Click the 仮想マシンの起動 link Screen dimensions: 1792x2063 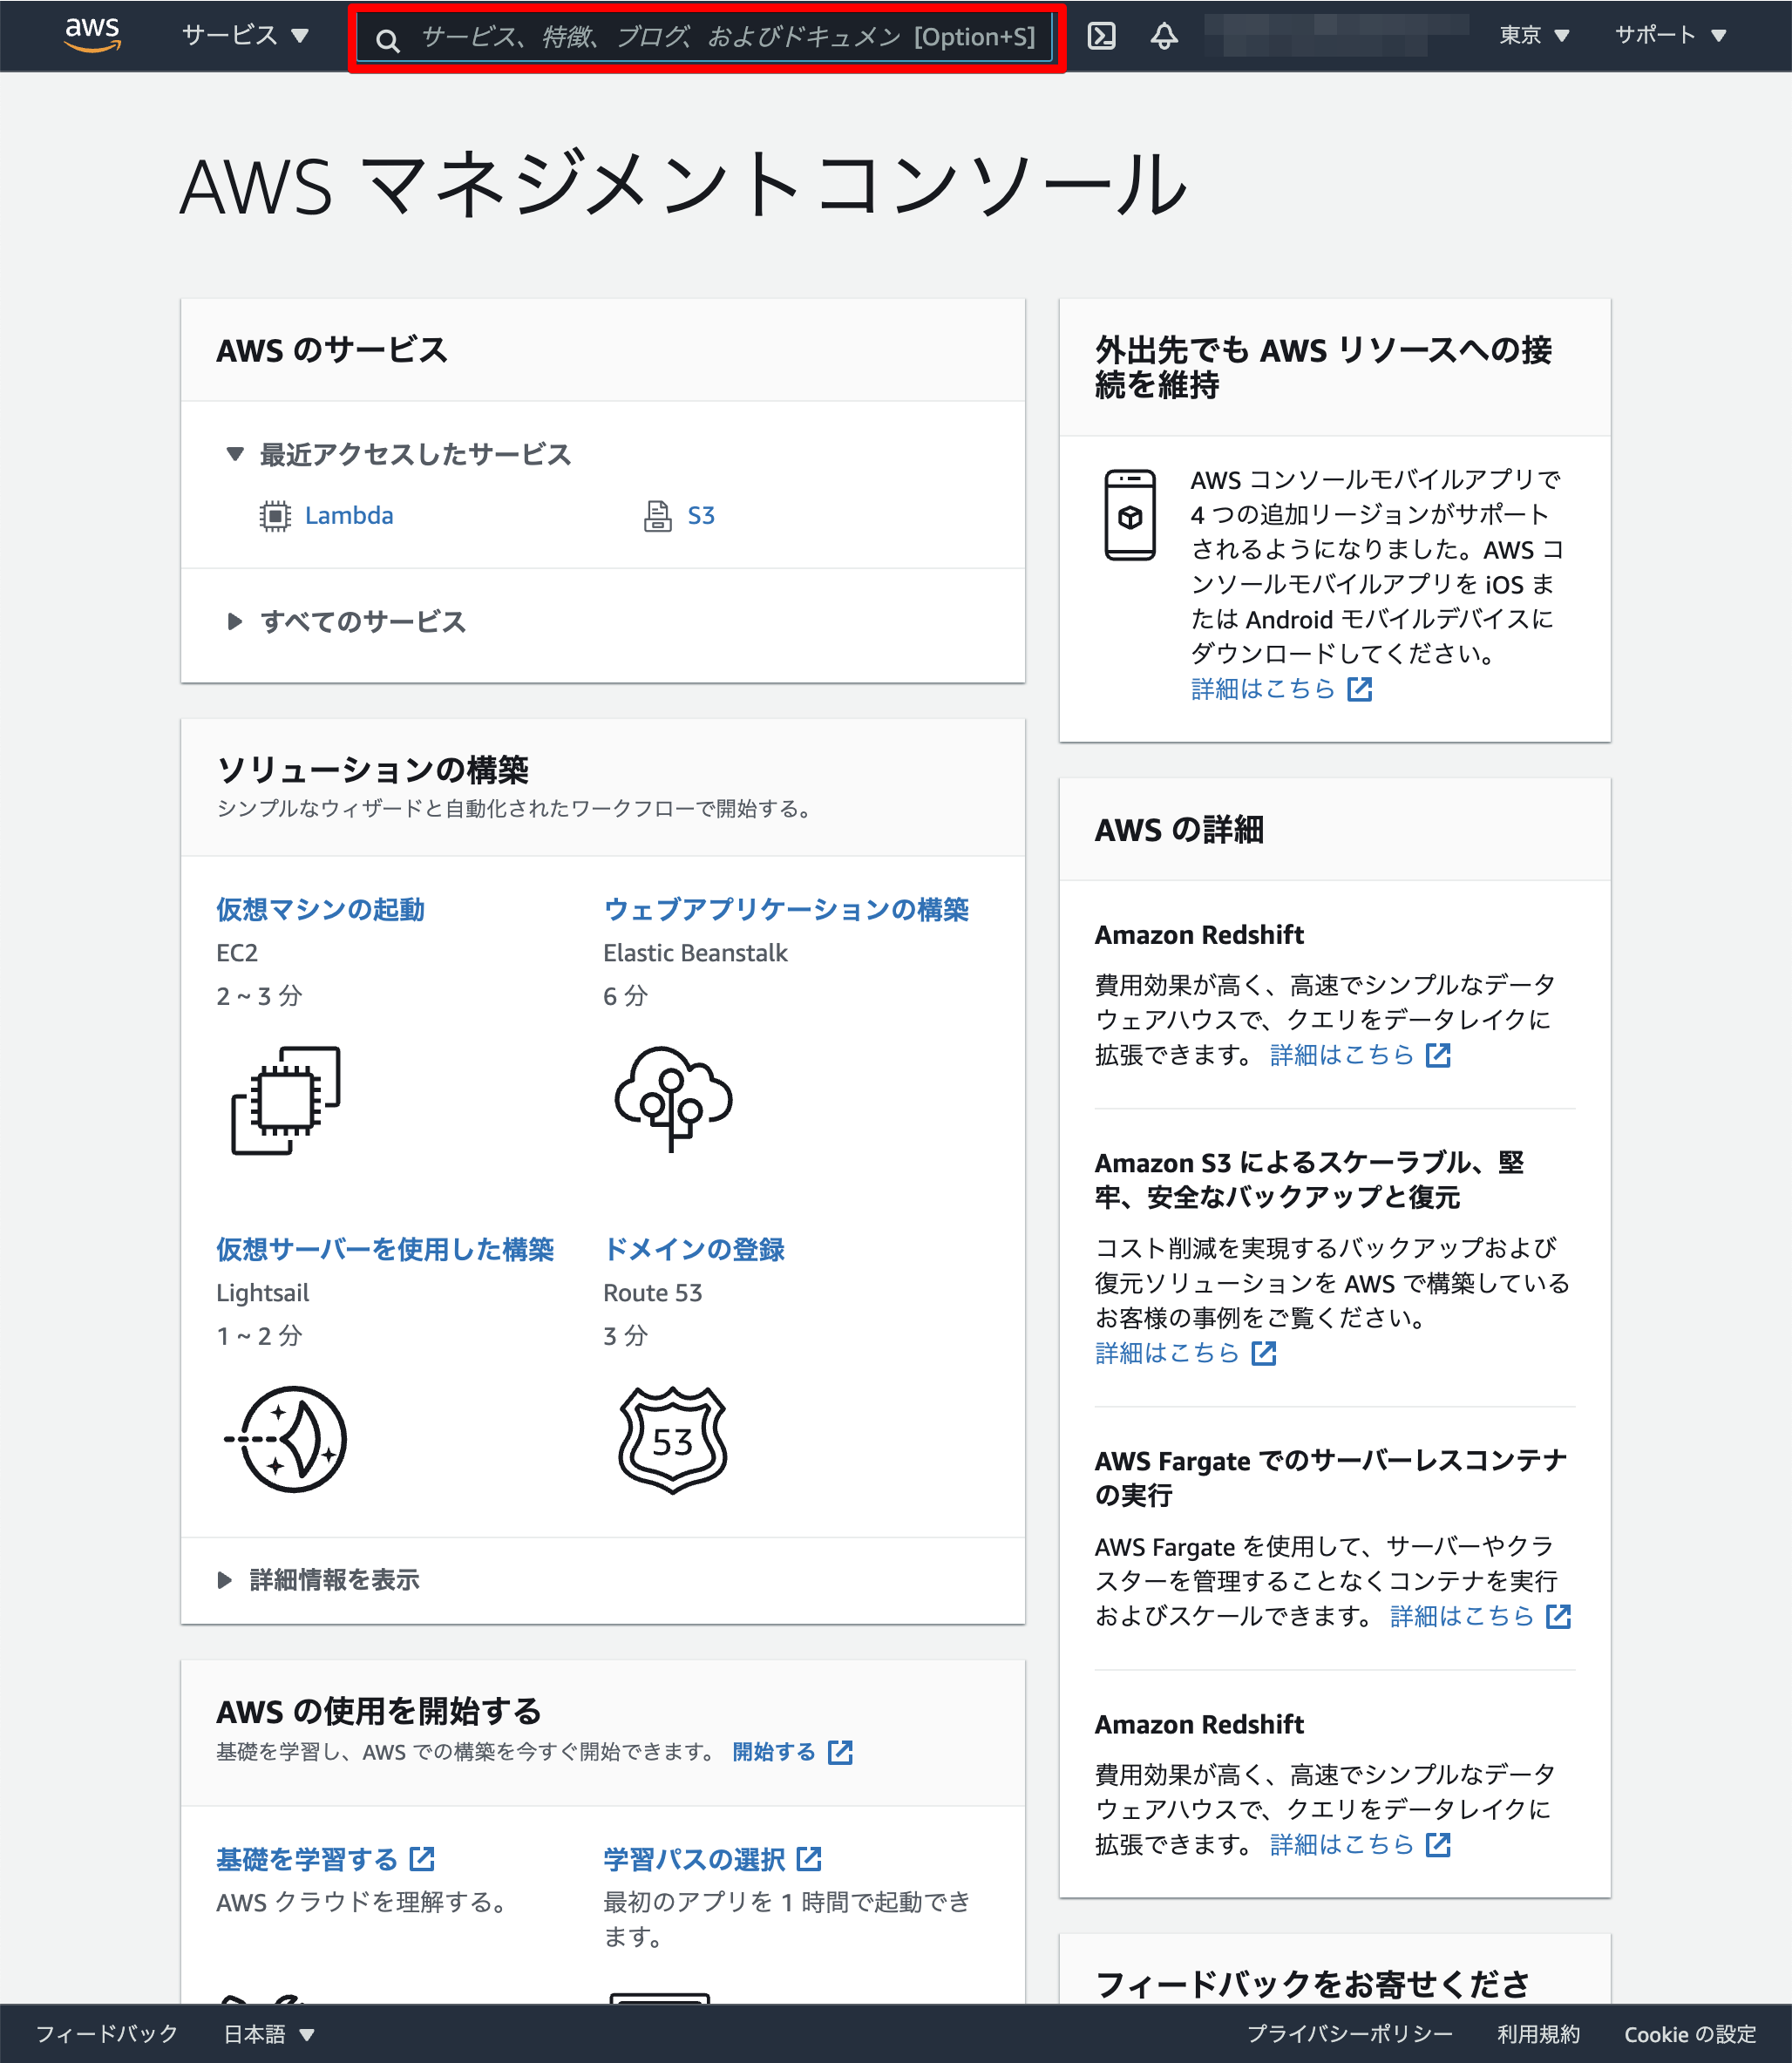click(x=320, y=909)
